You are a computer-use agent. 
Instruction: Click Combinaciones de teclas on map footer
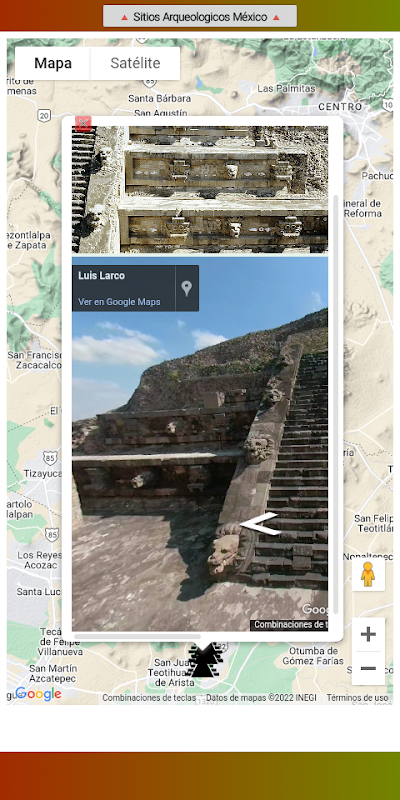coord(148,697)
